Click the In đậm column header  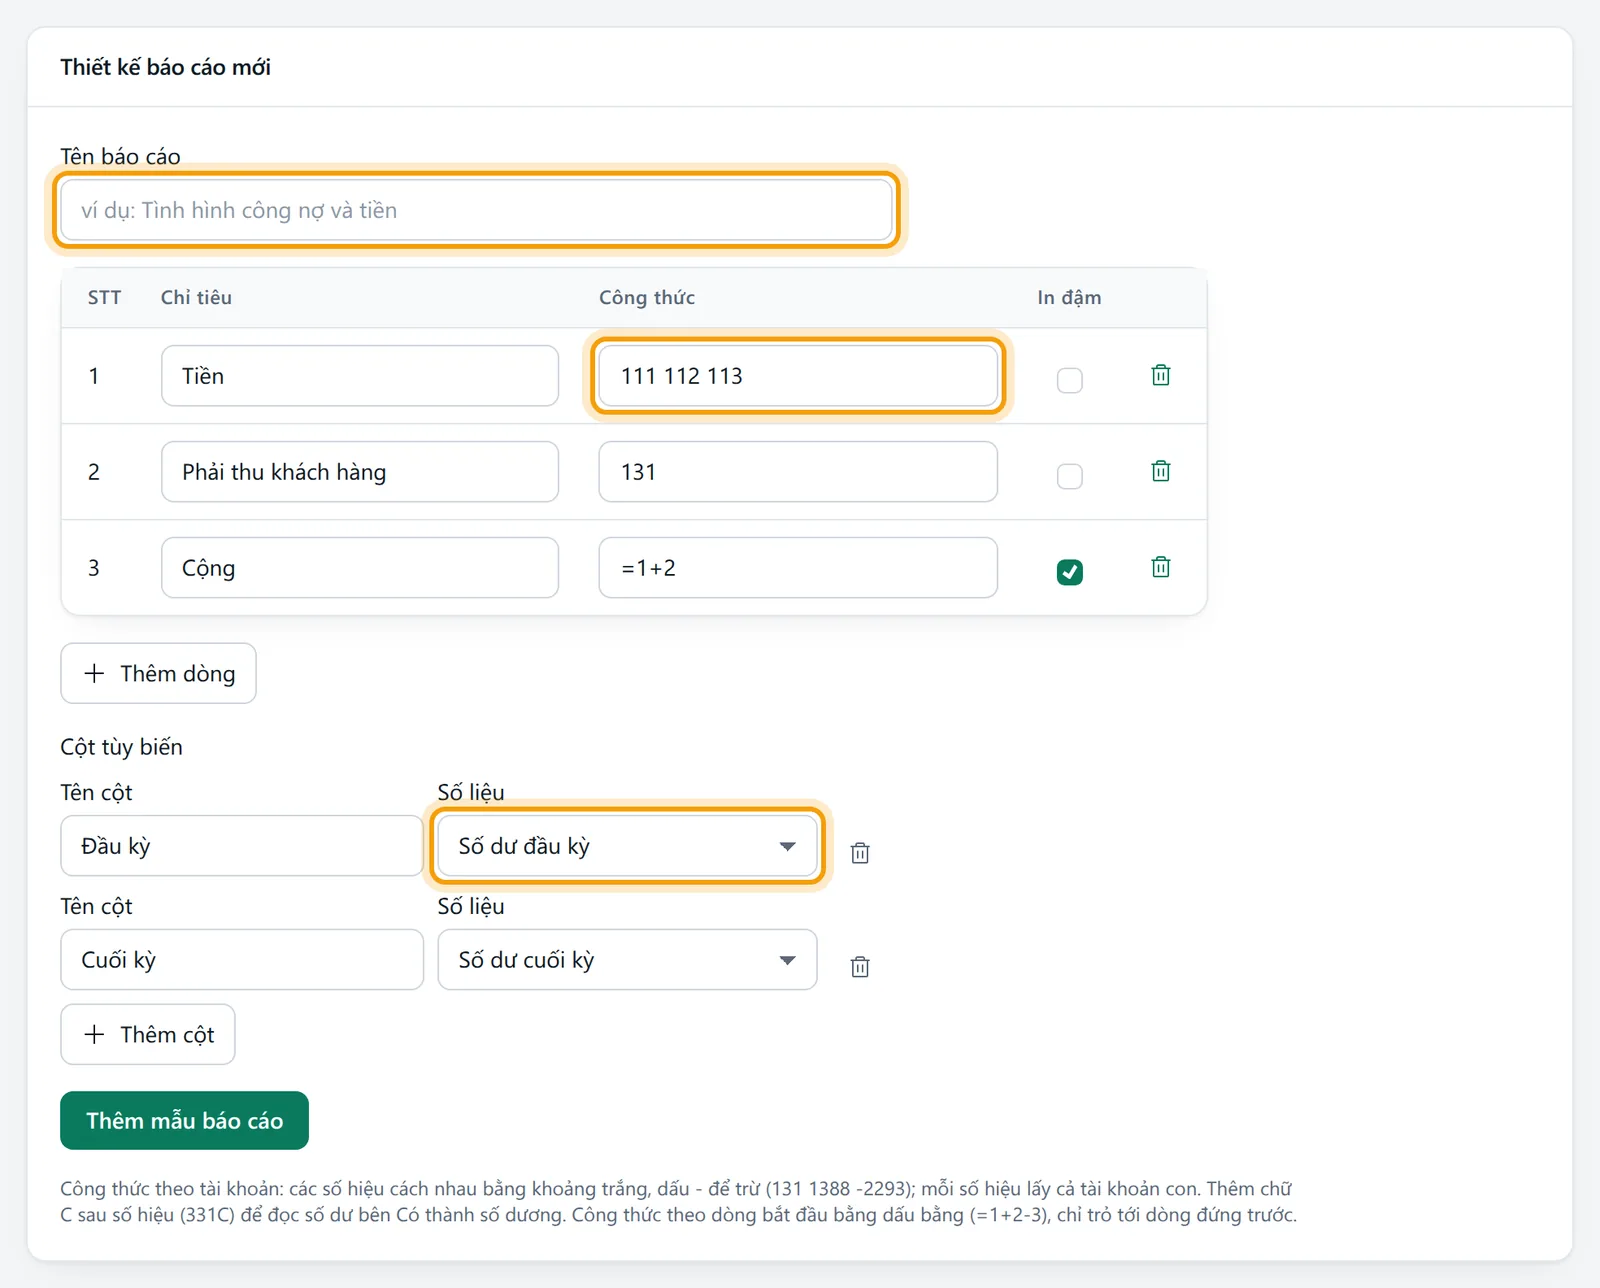pos(1069,297)
